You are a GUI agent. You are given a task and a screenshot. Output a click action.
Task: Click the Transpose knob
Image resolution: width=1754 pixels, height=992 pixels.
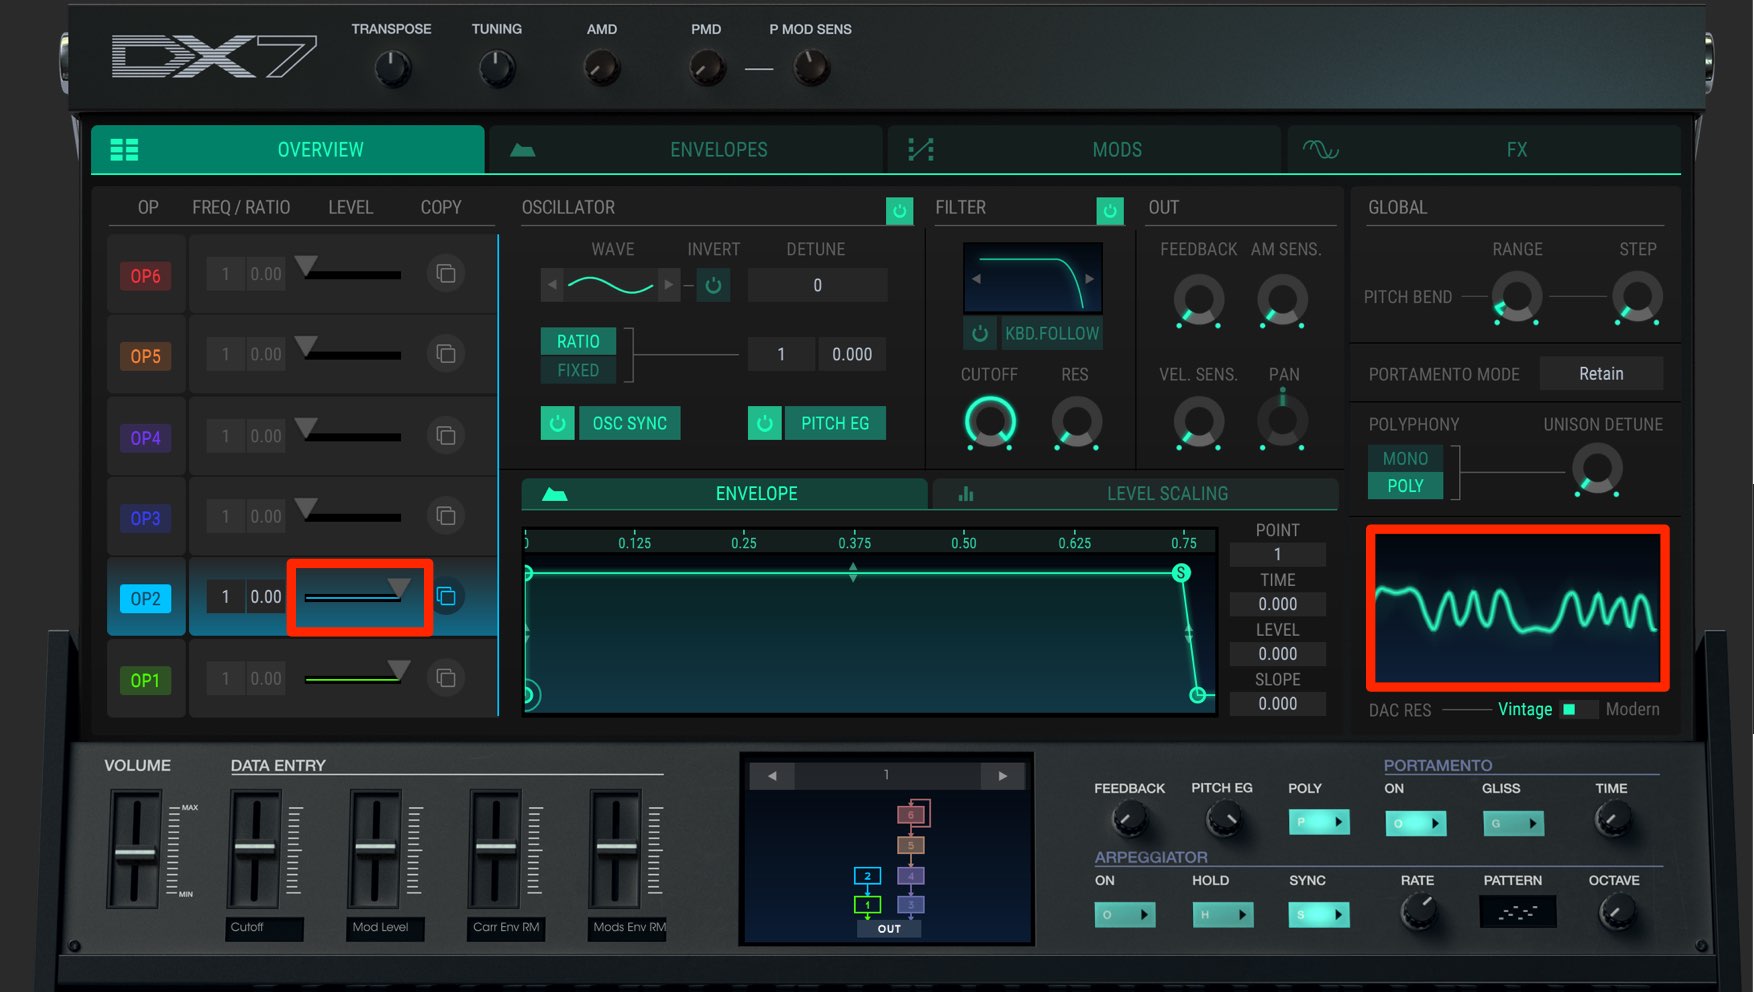392,68
